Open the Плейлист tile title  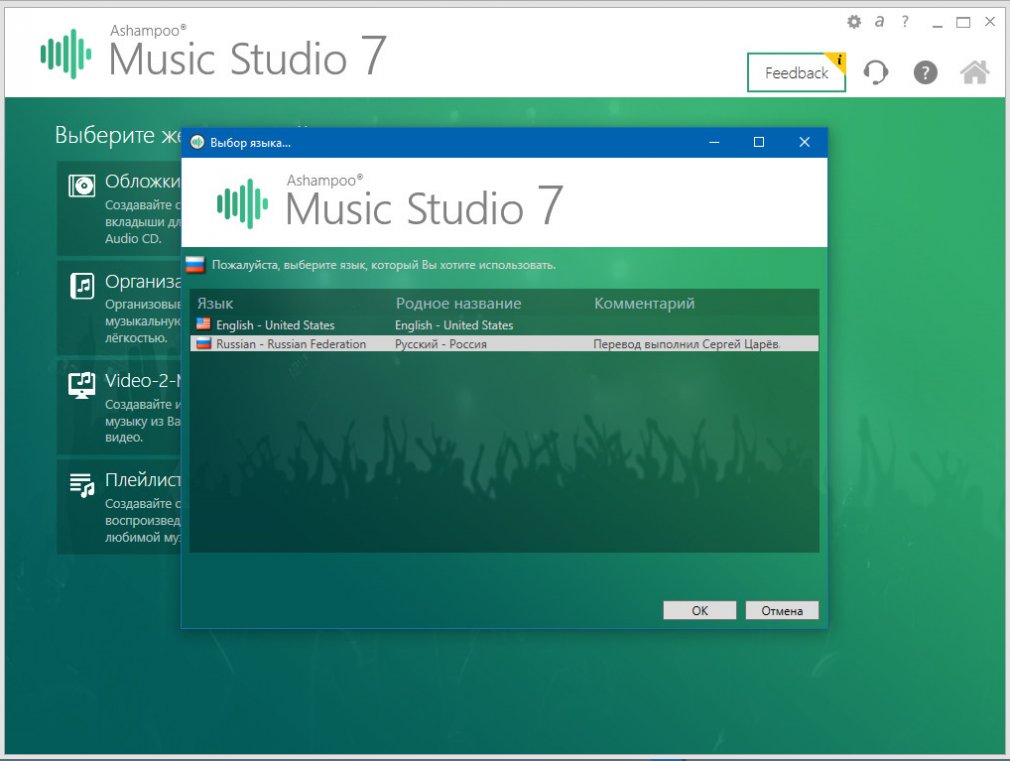pyautogui.click(x=142, y=480)
